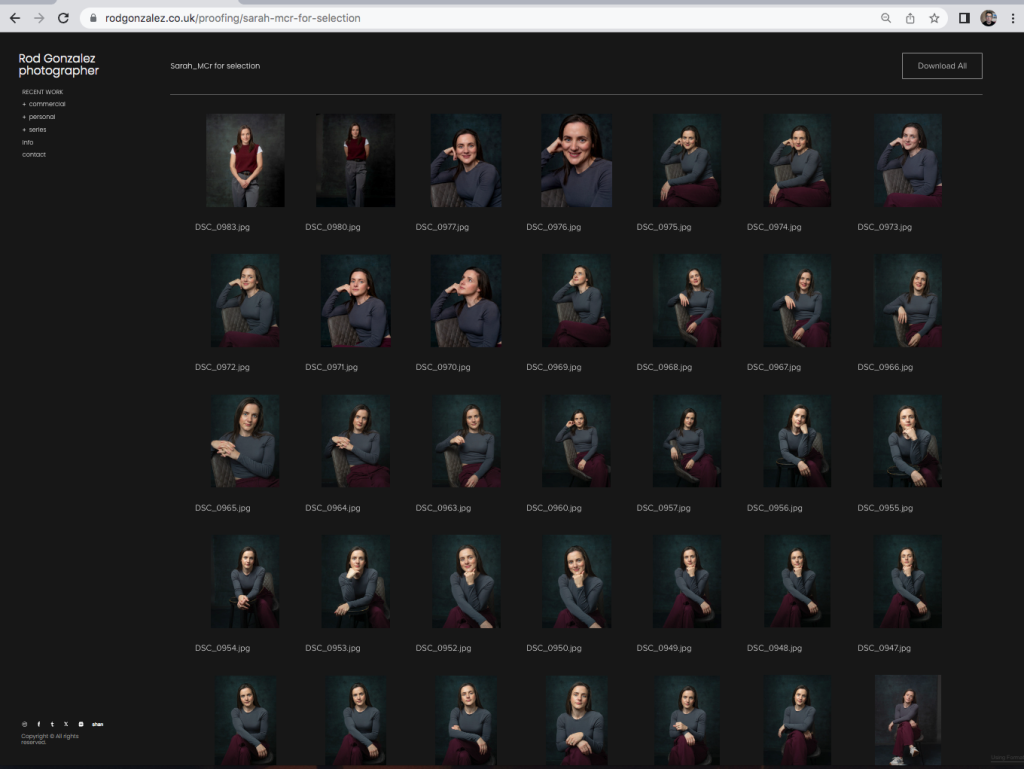Bookmark this page with the star icon
Screen dimensions: 1024x769
click(934, 18)
